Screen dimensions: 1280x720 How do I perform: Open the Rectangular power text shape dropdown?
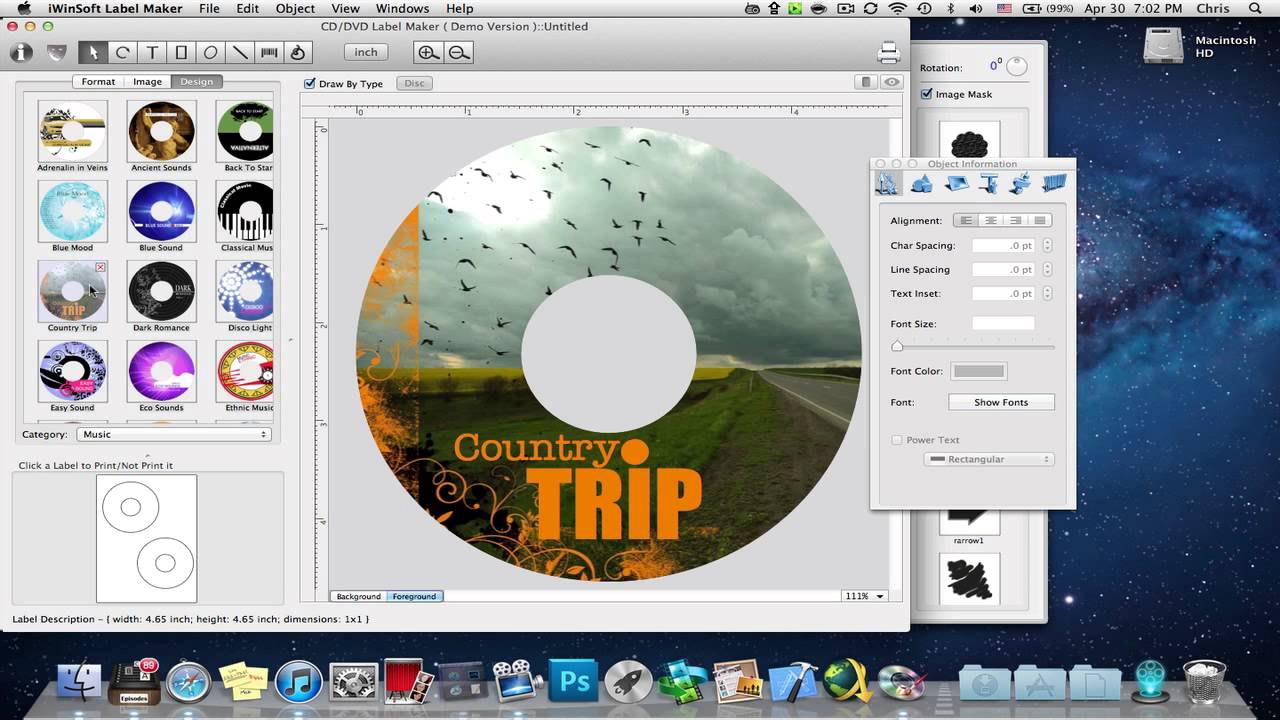988,459
